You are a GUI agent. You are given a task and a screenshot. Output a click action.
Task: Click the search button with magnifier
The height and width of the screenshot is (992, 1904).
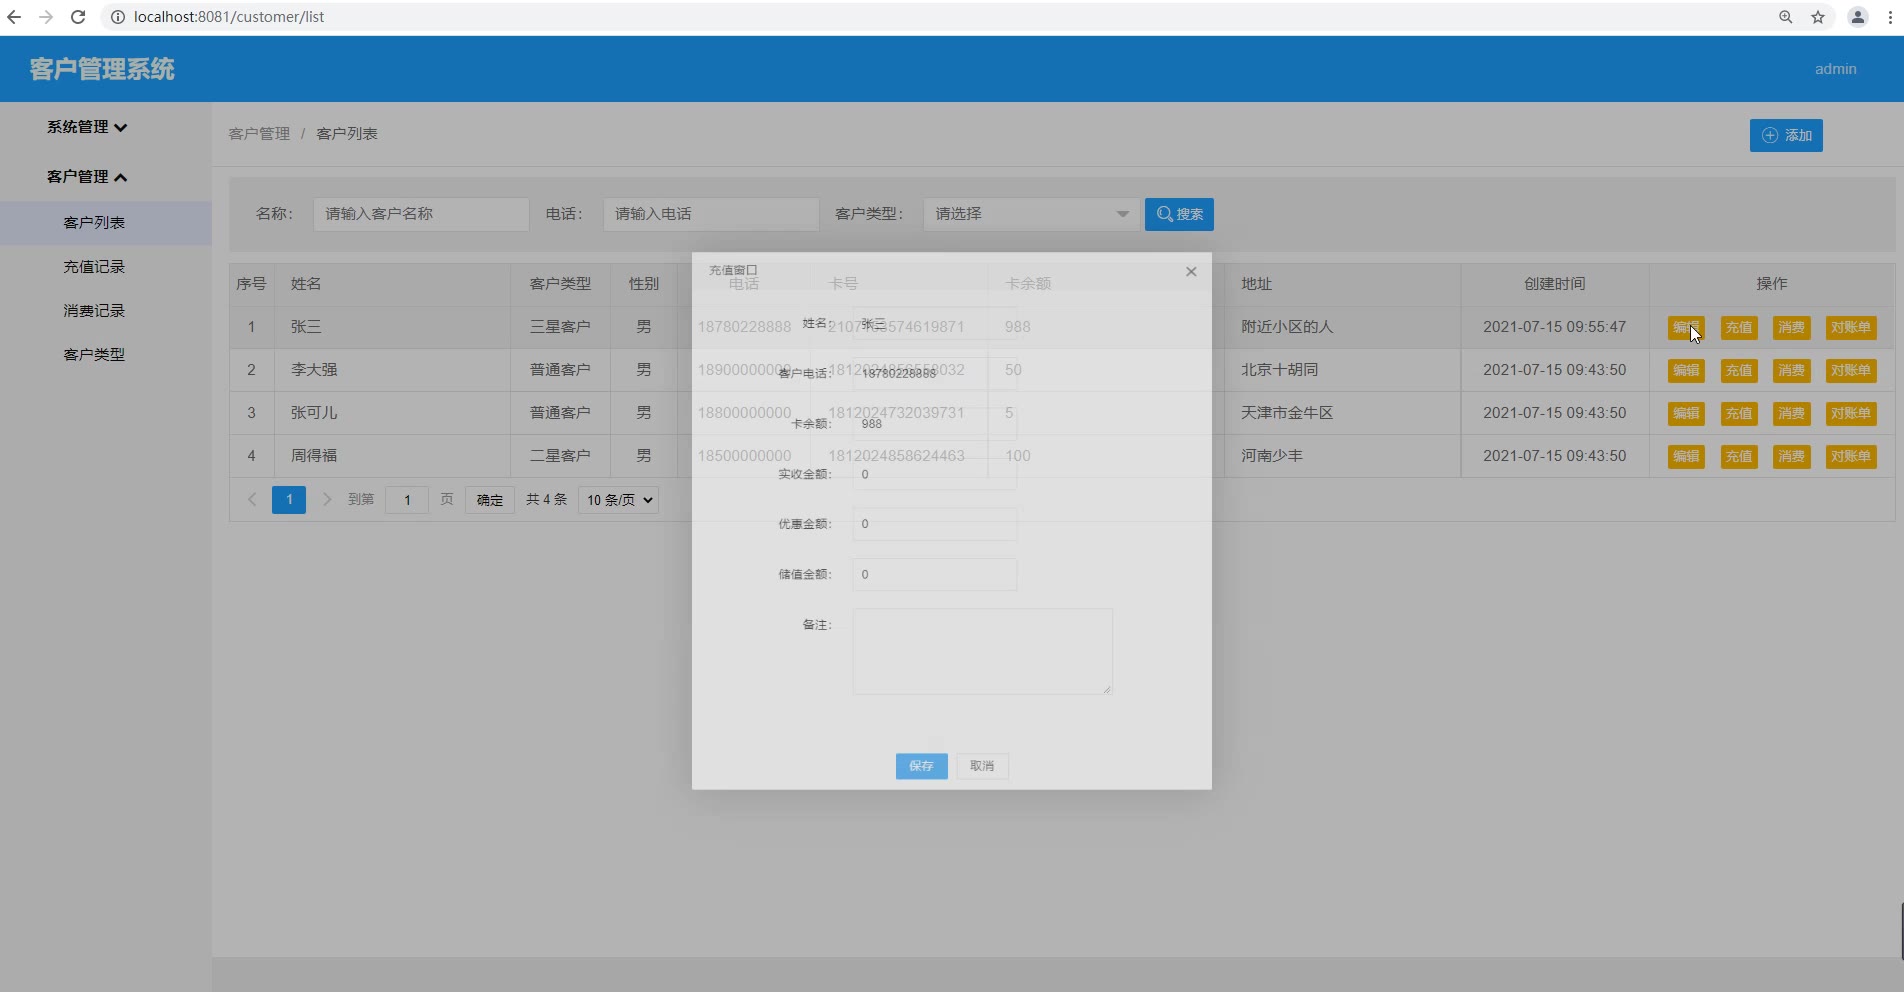1179,214
